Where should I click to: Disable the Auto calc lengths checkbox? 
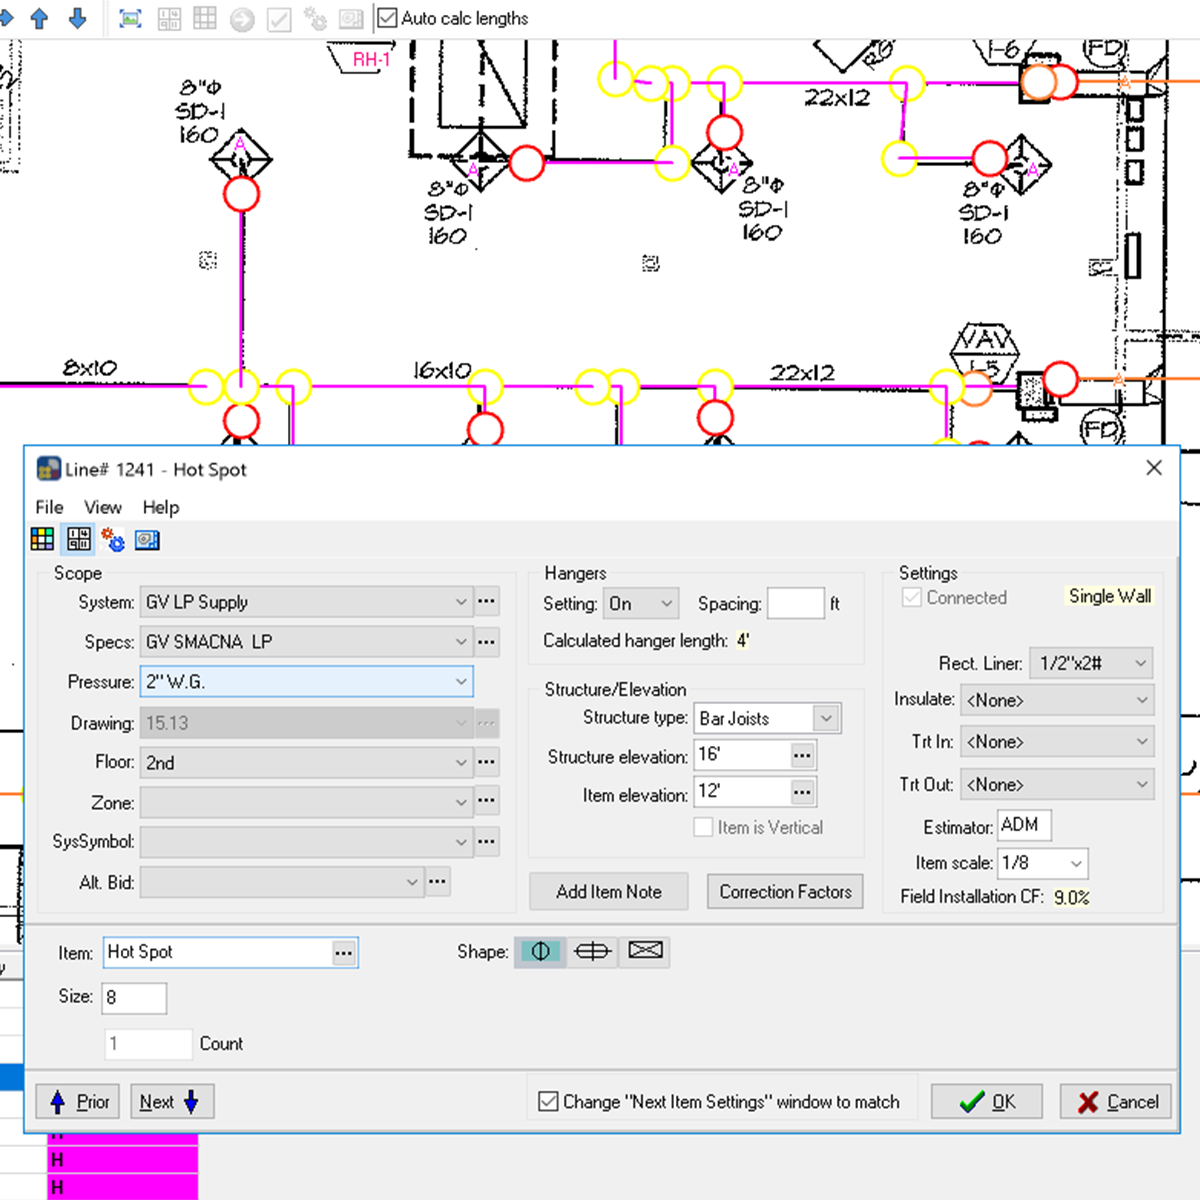386,16
